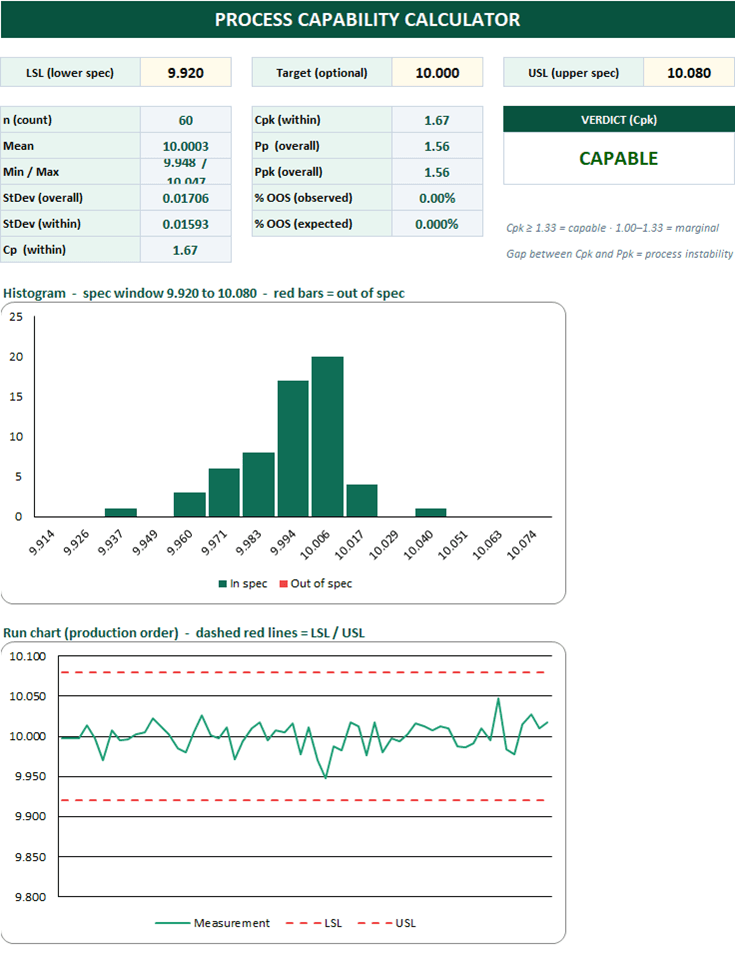
Task: Click the 'Measurement' legend entry in run chart
Action: (x=212, y=923)
